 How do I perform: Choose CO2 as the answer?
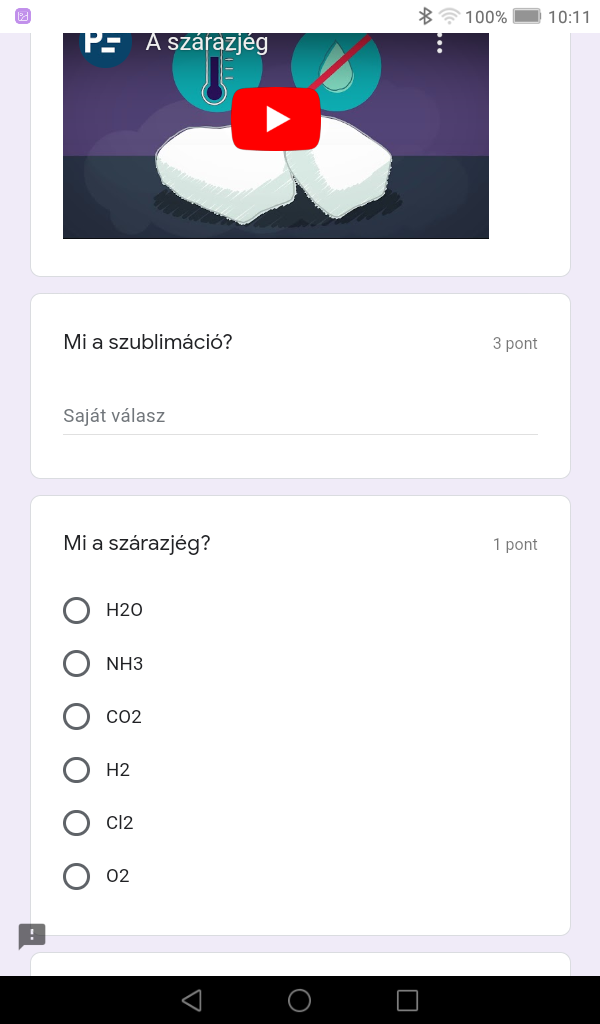point(77,716)
